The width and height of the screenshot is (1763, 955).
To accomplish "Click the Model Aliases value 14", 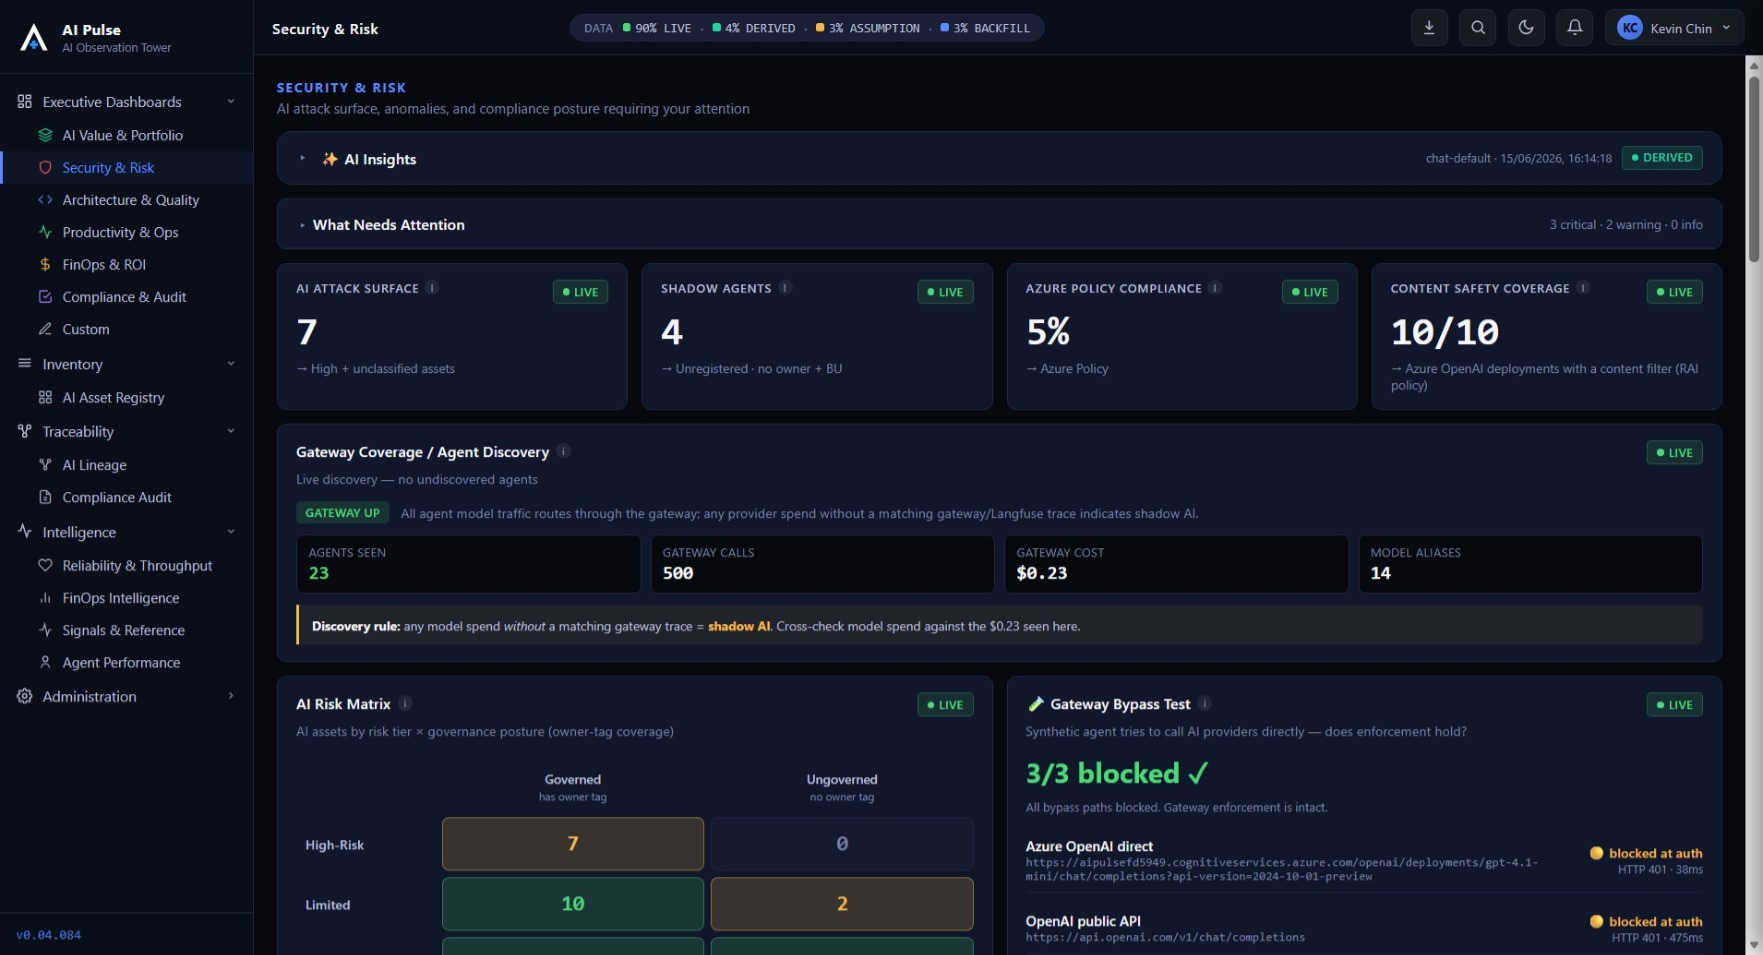I will click(x=1380, y=573).
